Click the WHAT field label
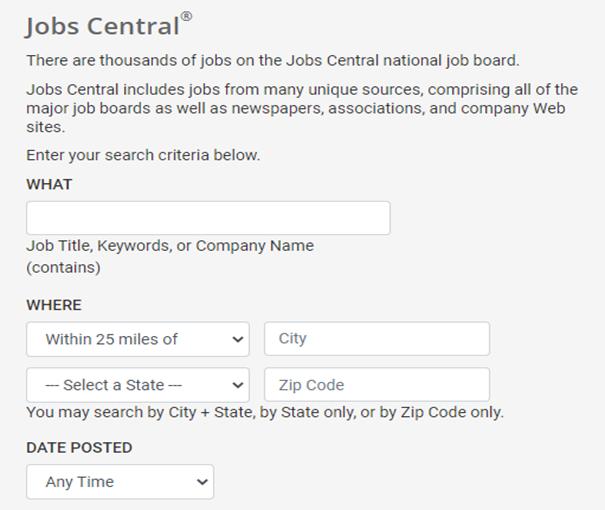Image resolution: width=605 pixels, height=510 pixels. 49,184
